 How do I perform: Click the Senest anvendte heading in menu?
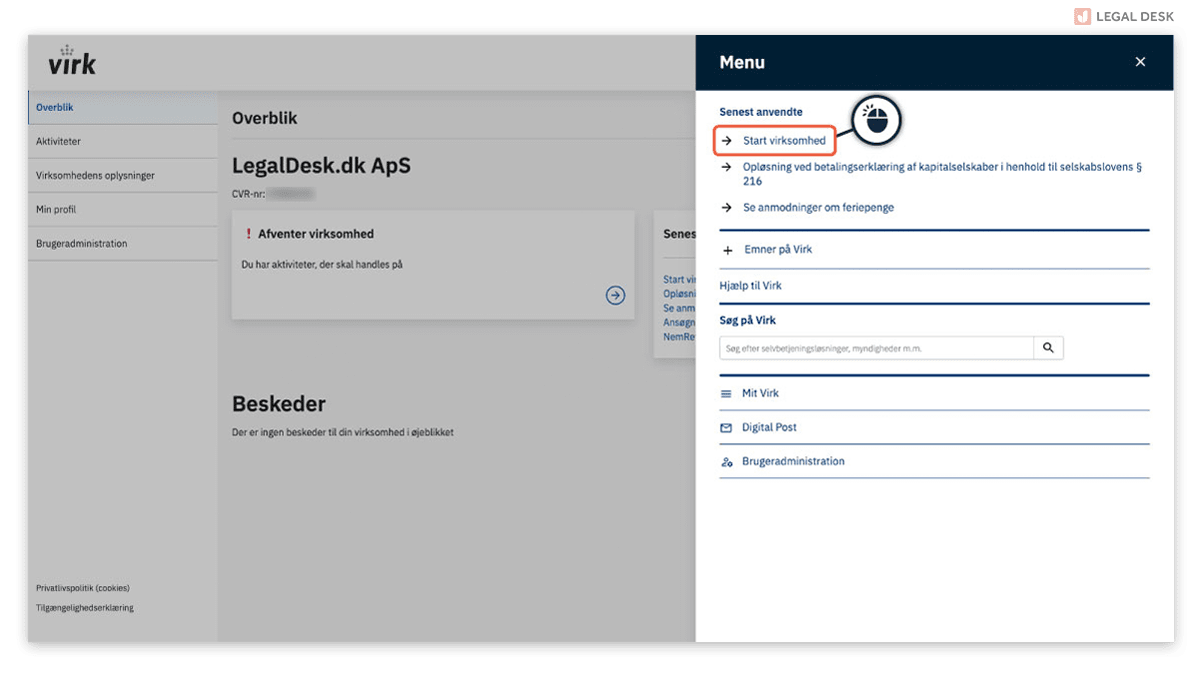click(x=761, y=112)
